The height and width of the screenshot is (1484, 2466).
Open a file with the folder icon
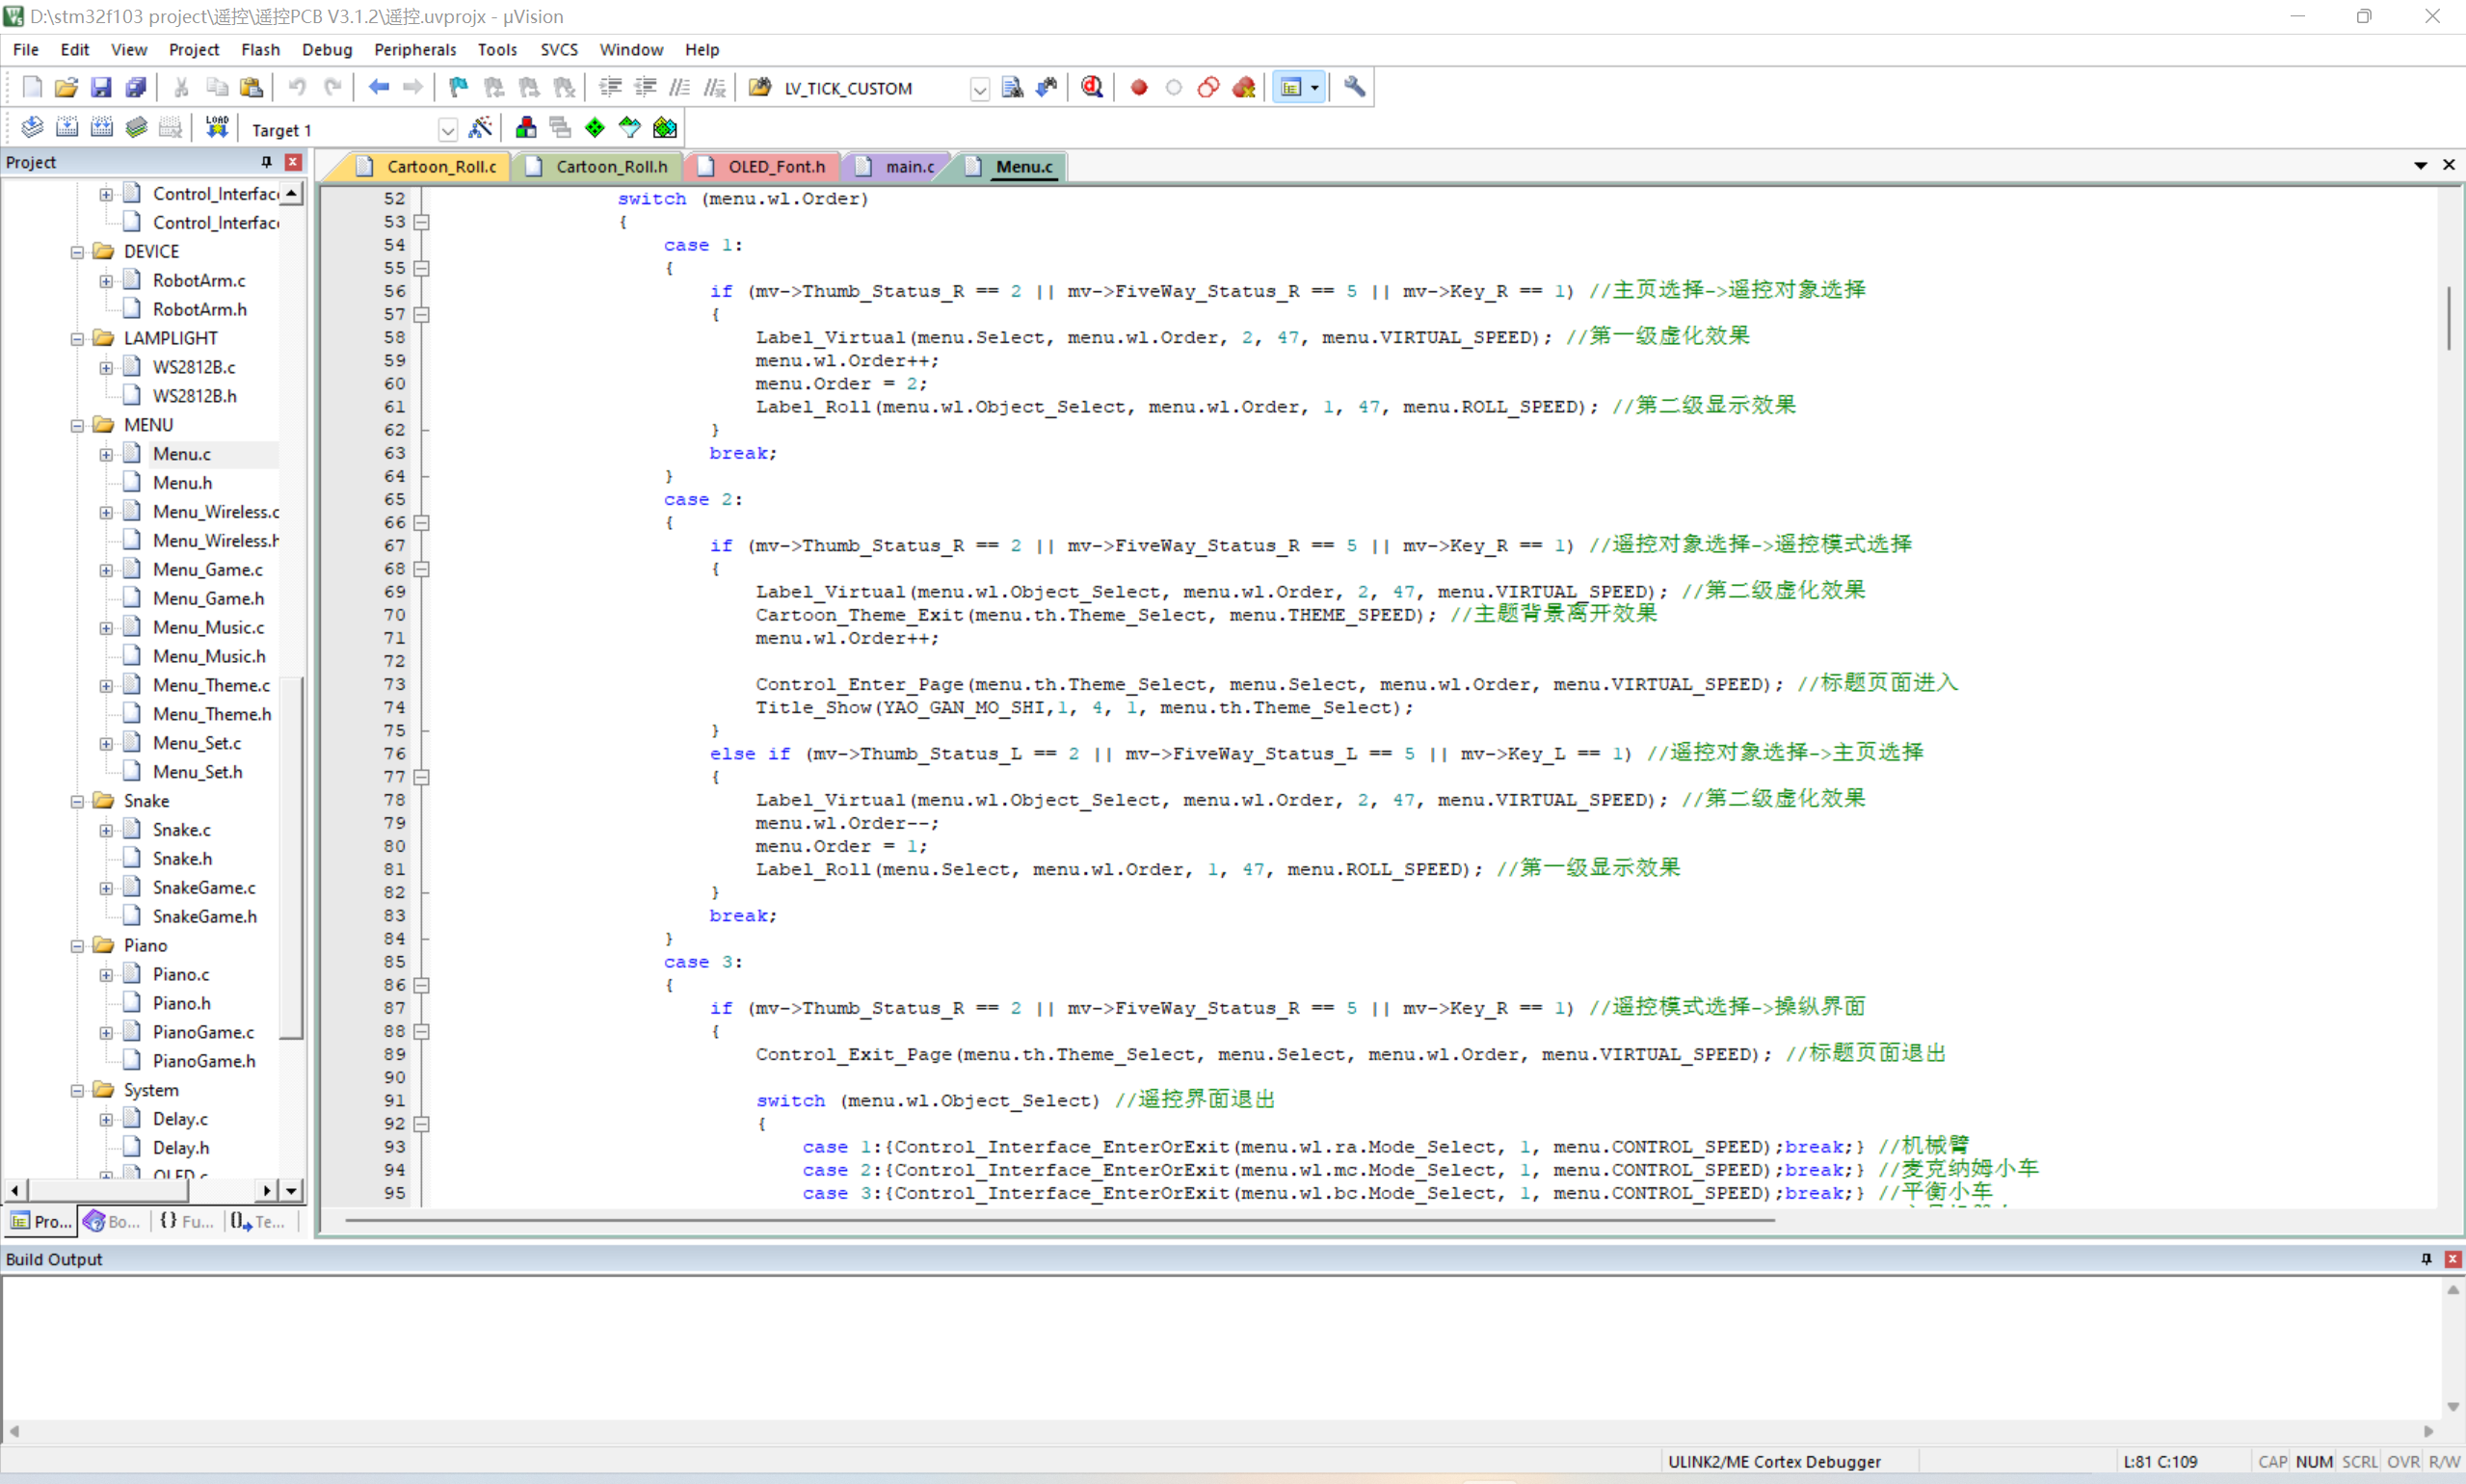[x=66, y=88]
